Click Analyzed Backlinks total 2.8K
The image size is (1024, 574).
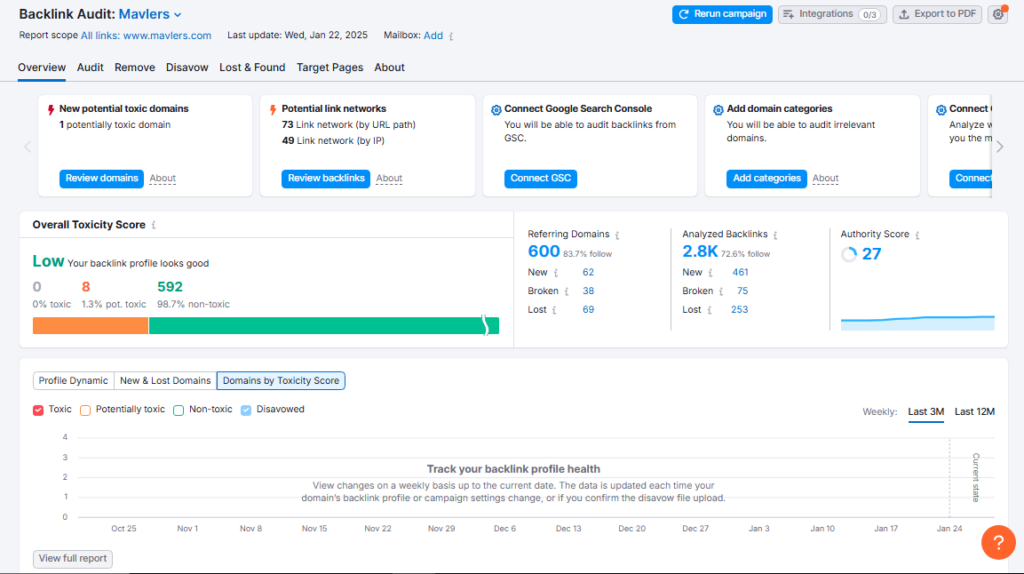699,251
